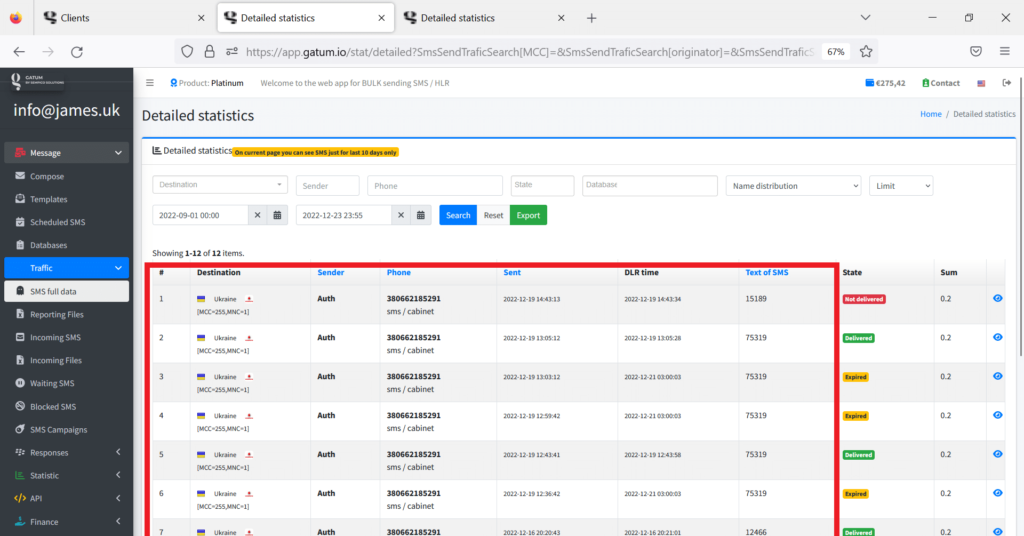View details of row 1 eye icon

pos(997,298)
